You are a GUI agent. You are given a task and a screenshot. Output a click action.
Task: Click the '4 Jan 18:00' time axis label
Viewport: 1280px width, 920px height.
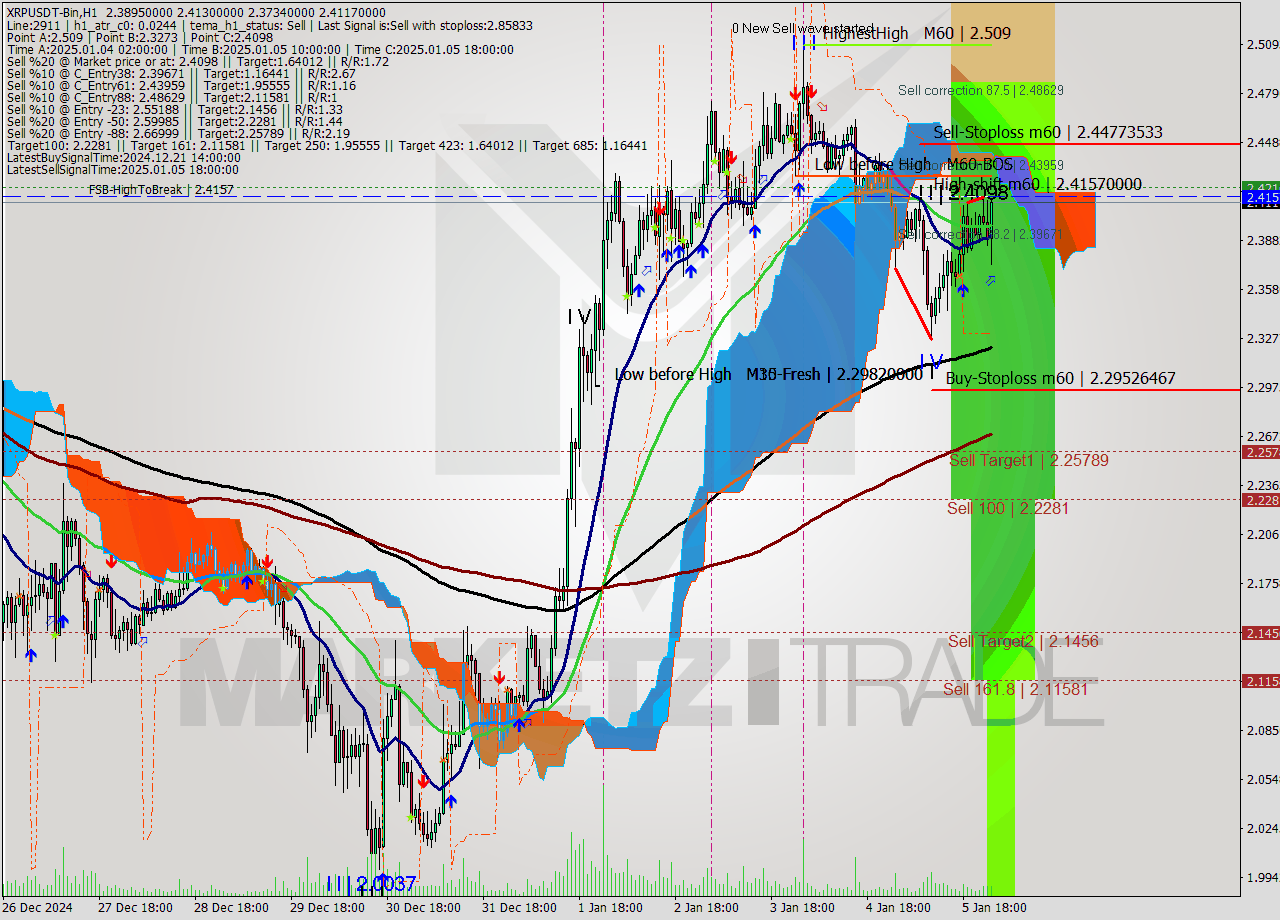coord(898,908)
